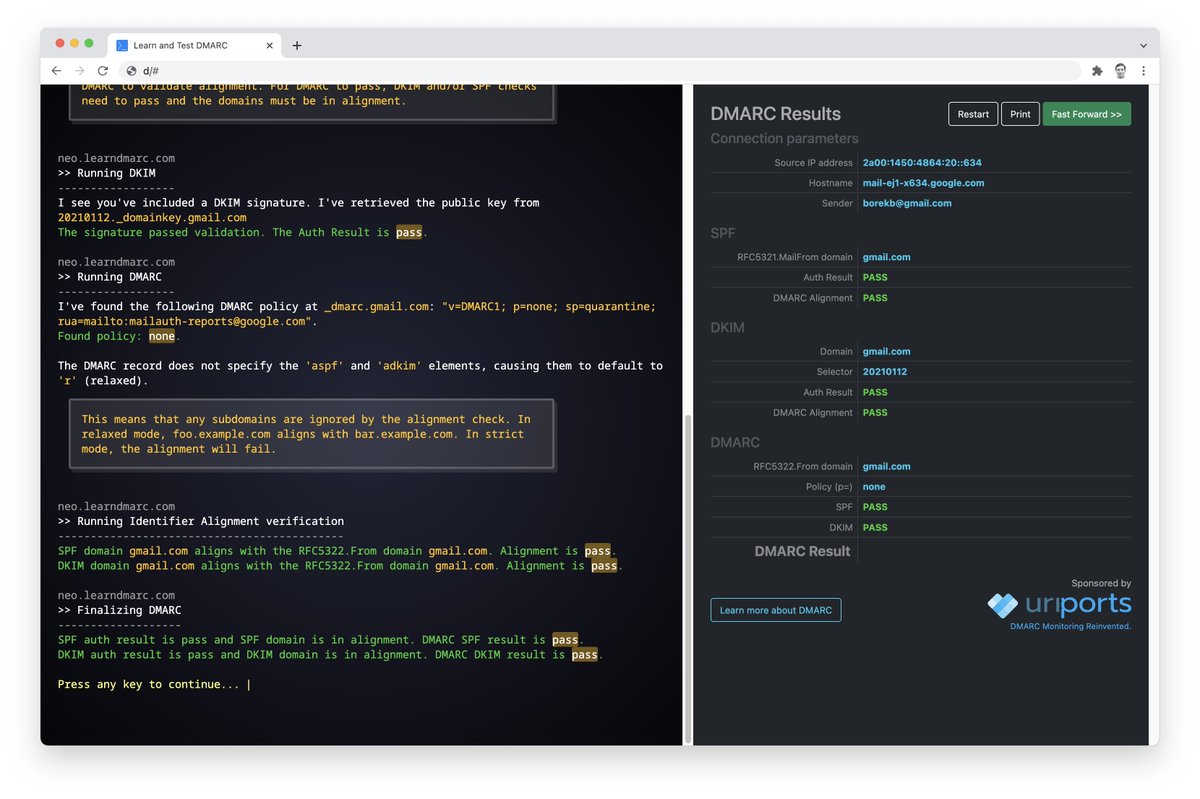
Task: Click the Print button
Action: click(x=1020, y=114)
